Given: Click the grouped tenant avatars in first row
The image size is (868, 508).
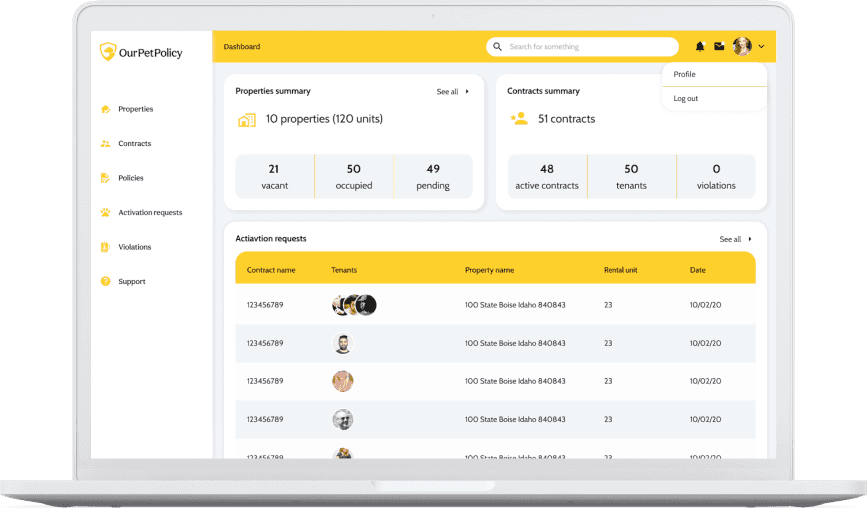Looking at the screenshot, I should pyautogui.click(x=354, y=305).
